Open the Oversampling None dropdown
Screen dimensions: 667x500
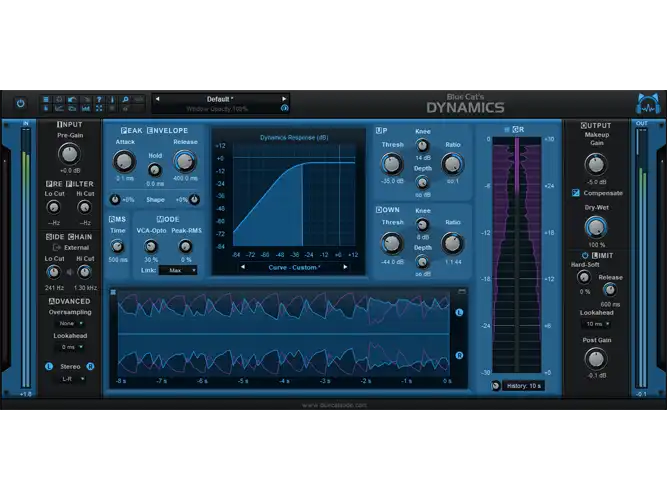coord(70,323)
